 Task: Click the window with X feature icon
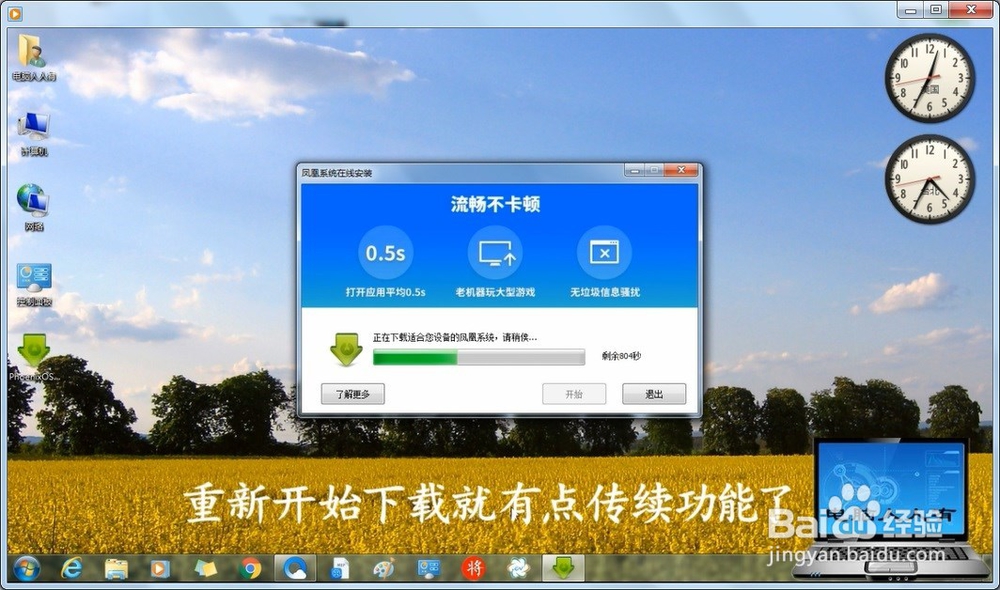605,253
